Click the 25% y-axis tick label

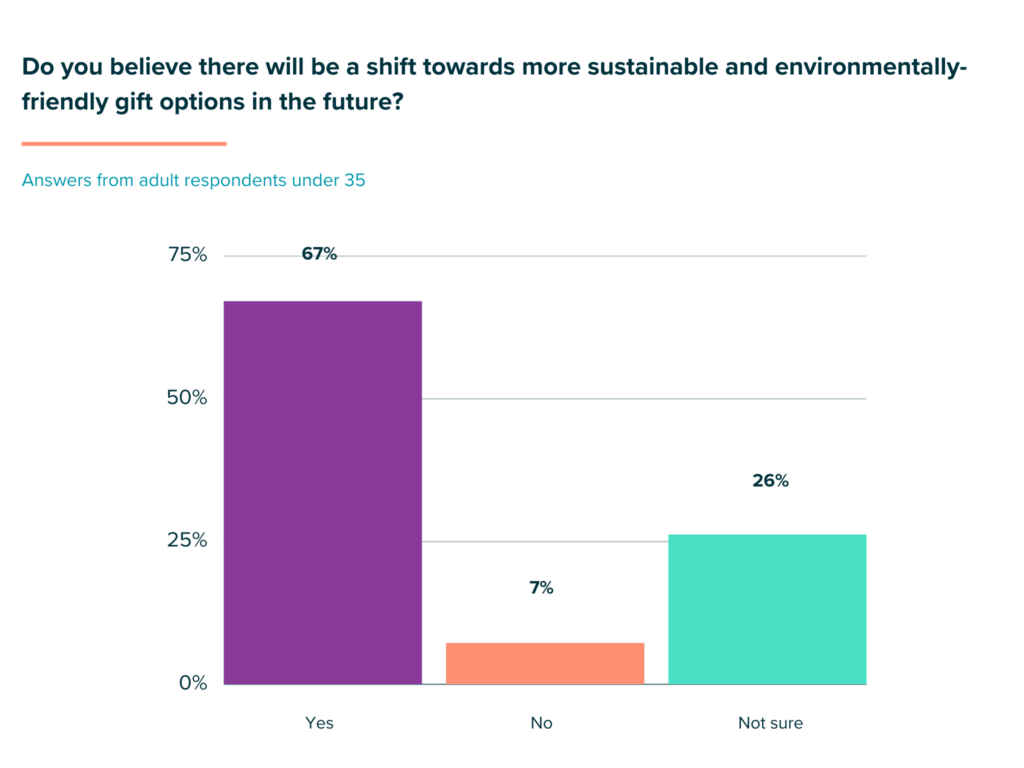[x=187, y=541]
